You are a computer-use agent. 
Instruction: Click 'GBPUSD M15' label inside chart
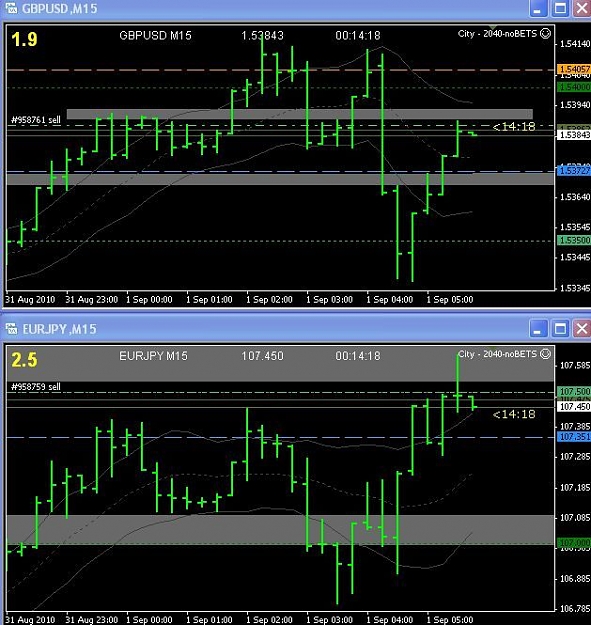coord(155,35)
